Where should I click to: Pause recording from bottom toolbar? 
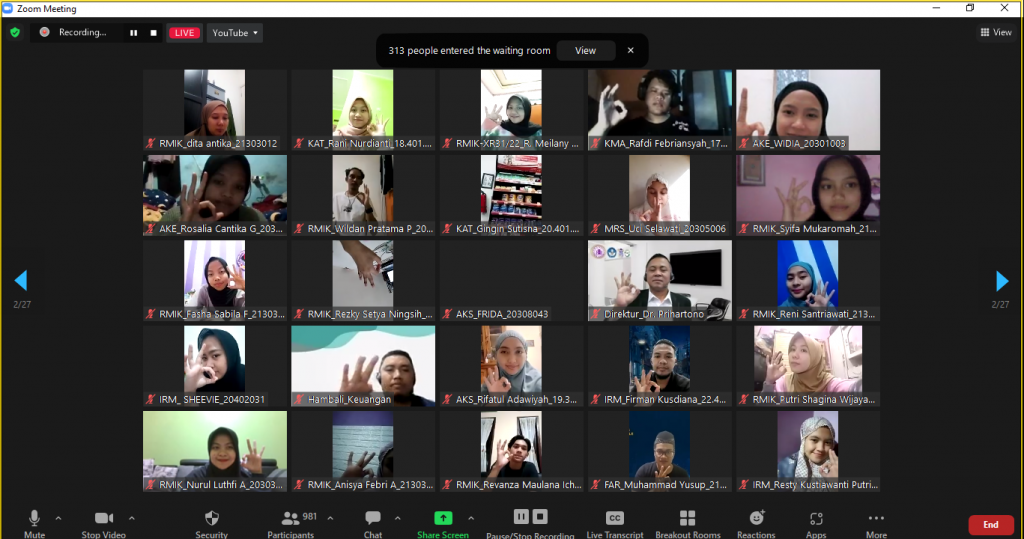pos(520,517)
